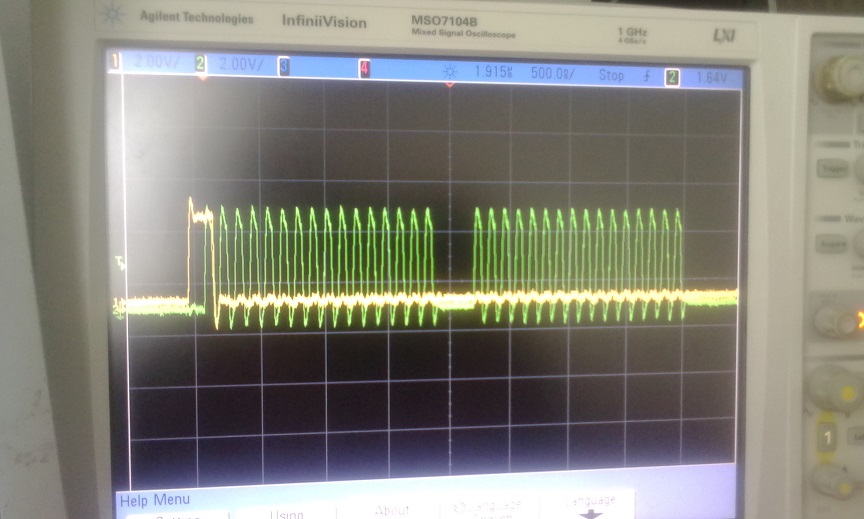Tap the red channel 4 indicator
This screenshot has height=519, width=864.
(364, 69)
